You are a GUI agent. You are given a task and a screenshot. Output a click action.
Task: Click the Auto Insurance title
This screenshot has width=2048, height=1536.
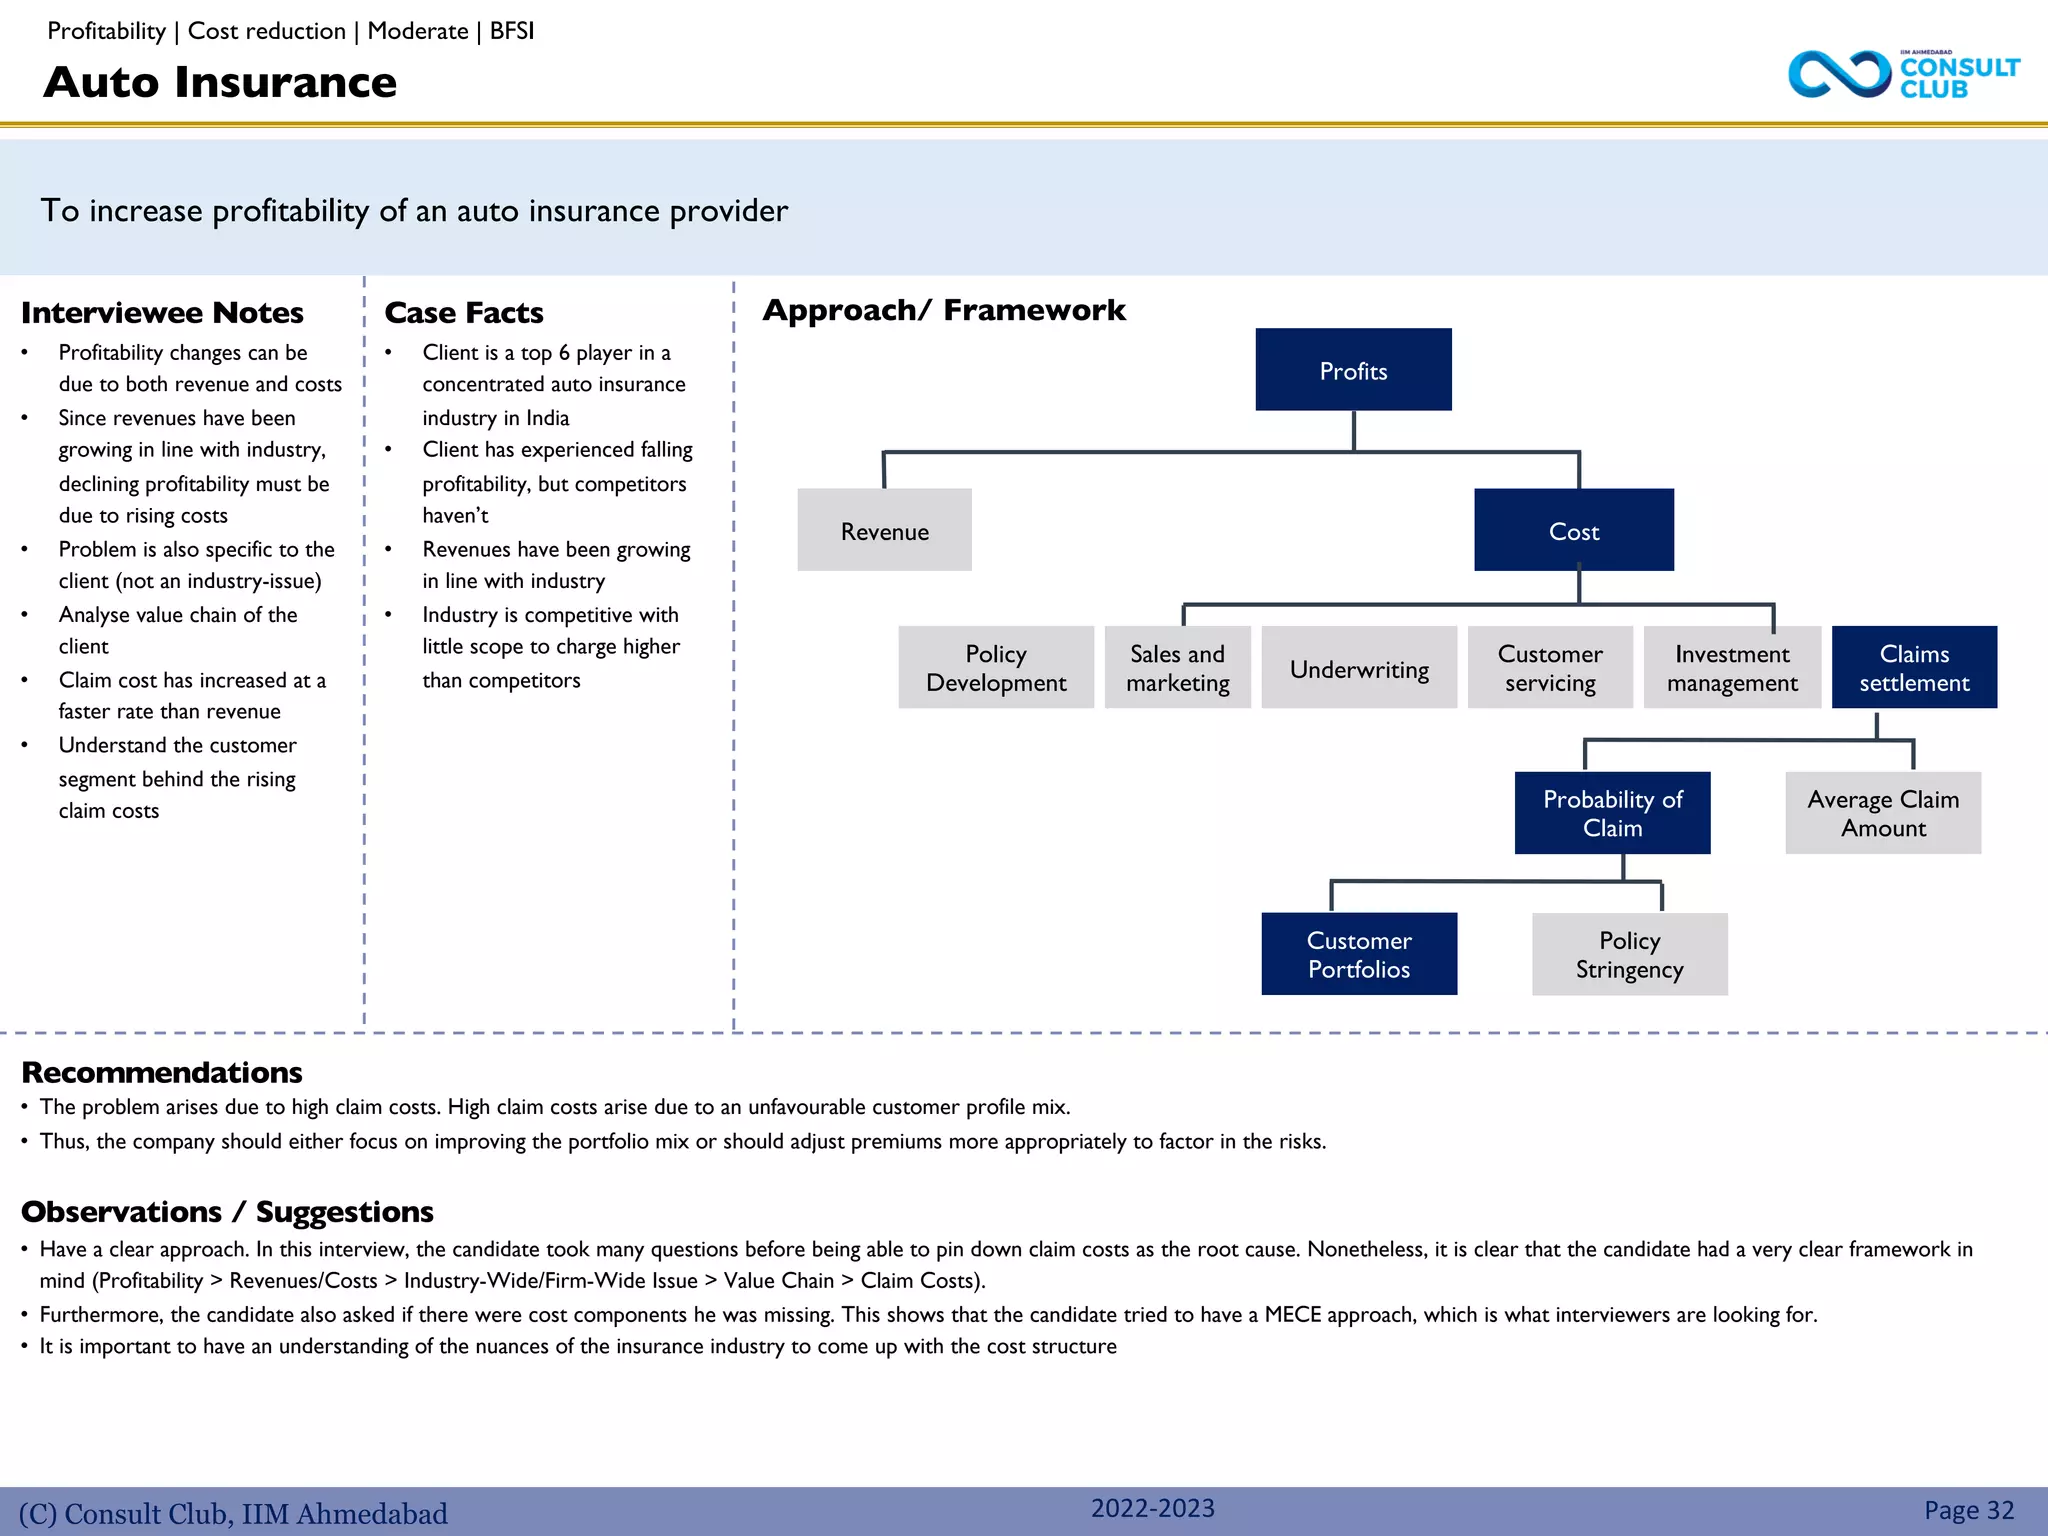tap(220, 82)
